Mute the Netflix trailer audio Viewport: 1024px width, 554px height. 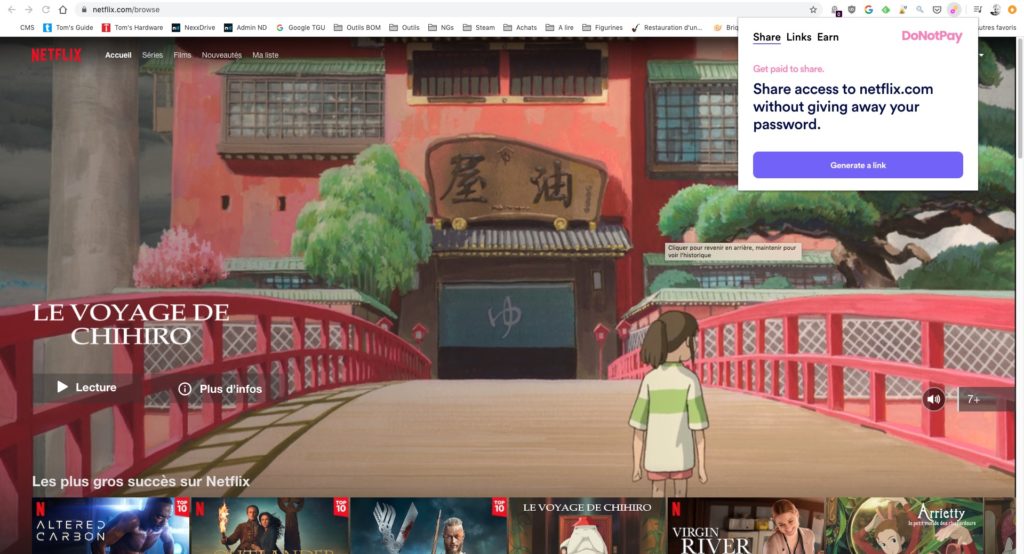(x=934, y=399)
